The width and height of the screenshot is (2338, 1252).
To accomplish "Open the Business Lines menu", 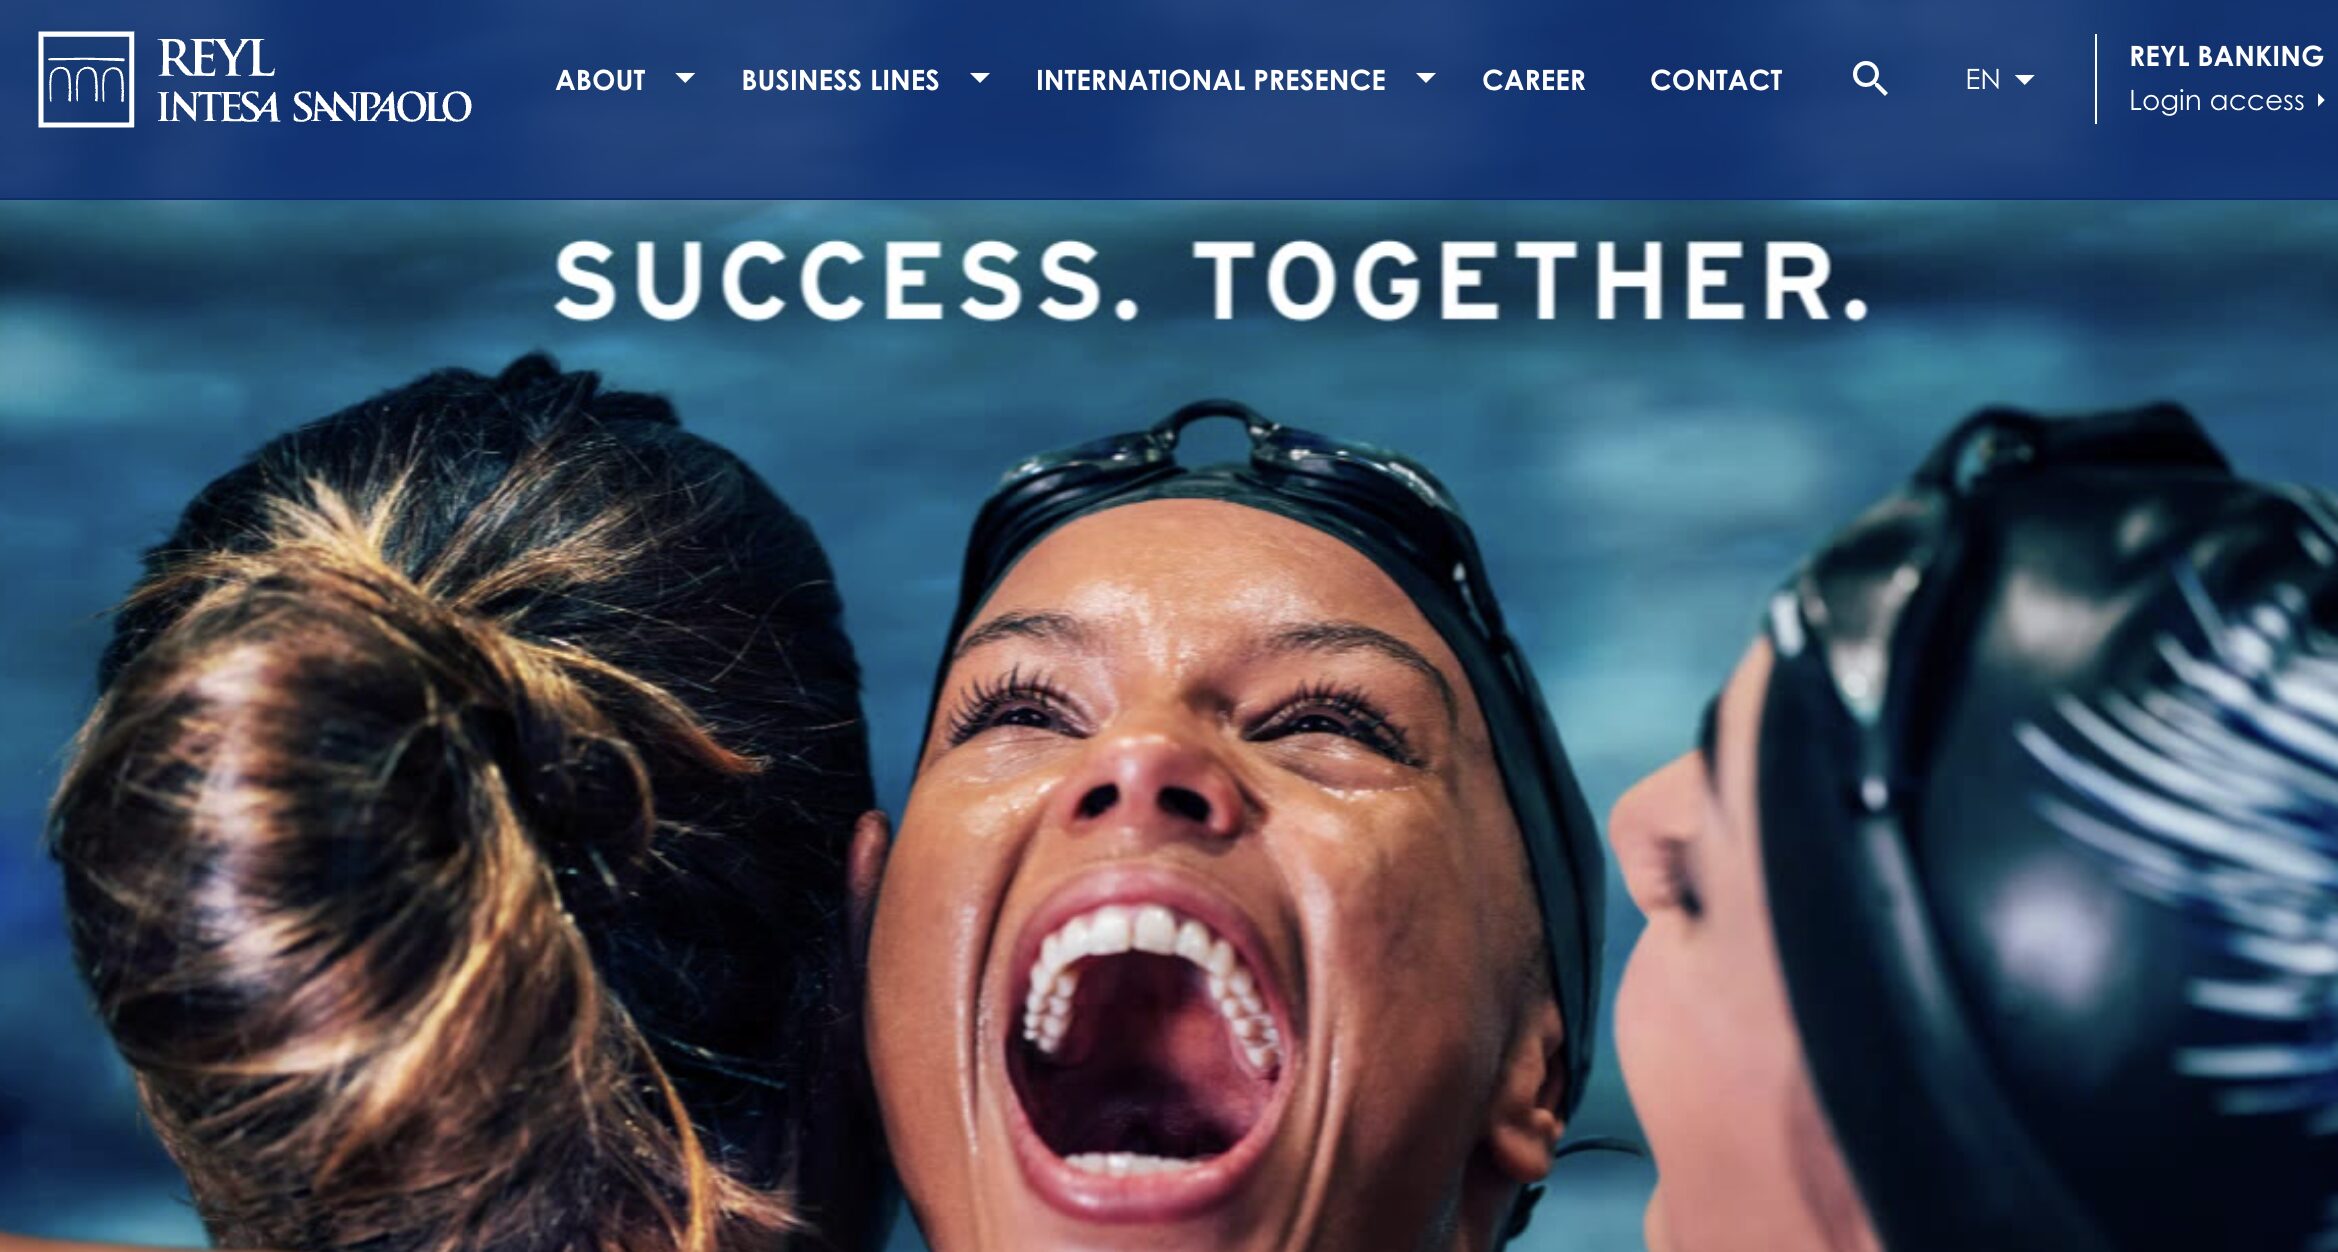I will [x=840, y=80].
